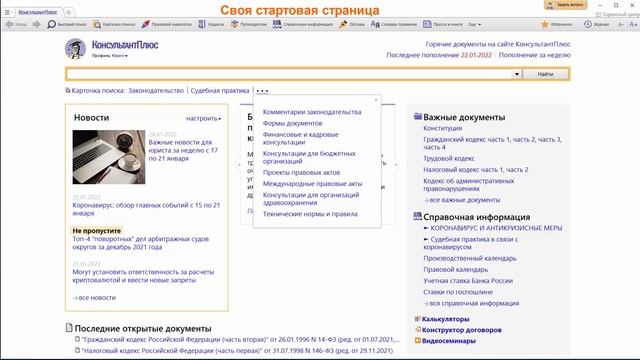The image size is (640, 360).
Task: Open Учетная ставка Банка России link
Action: [x=468, y=281]
